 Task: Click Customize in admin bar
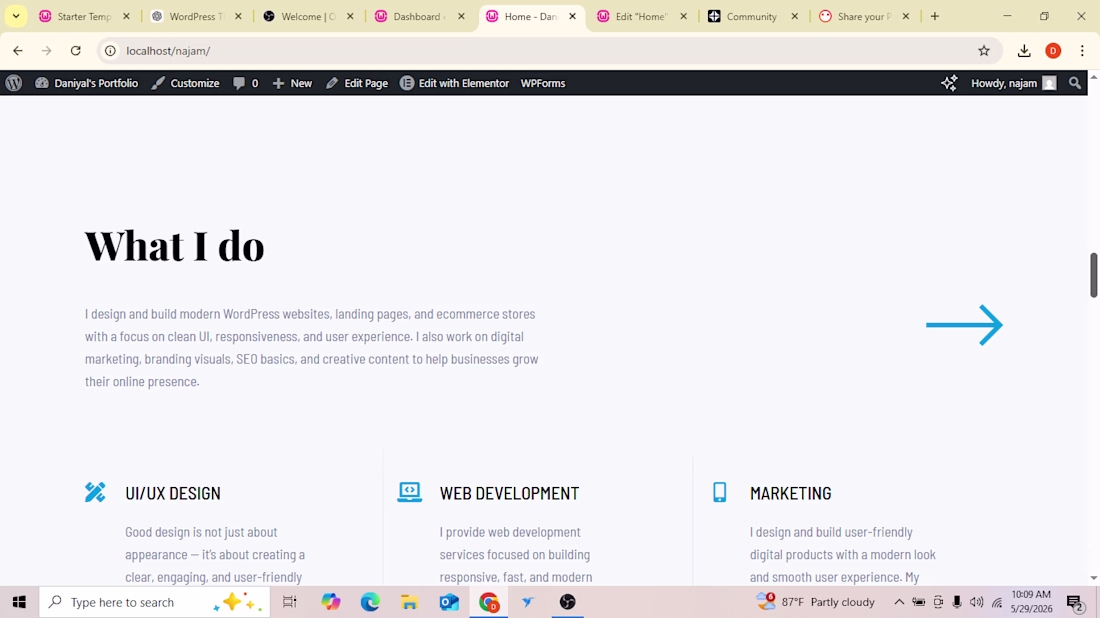point(186,83)
